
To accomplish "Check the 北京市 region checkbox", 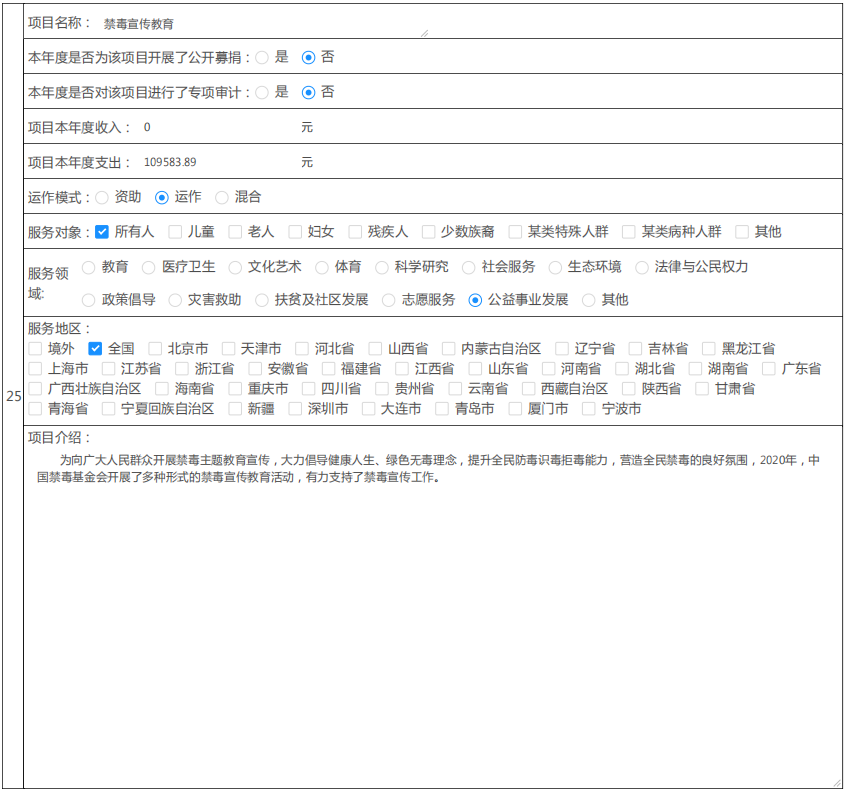I will click(x=155, y=349).
